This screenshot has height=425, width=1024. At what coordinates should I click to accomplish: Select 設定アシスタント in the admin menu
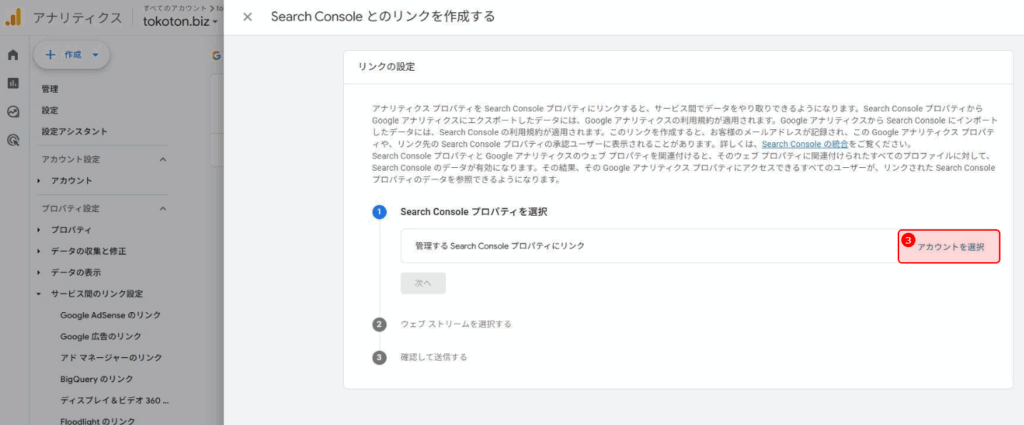click(x=74, y=131)
